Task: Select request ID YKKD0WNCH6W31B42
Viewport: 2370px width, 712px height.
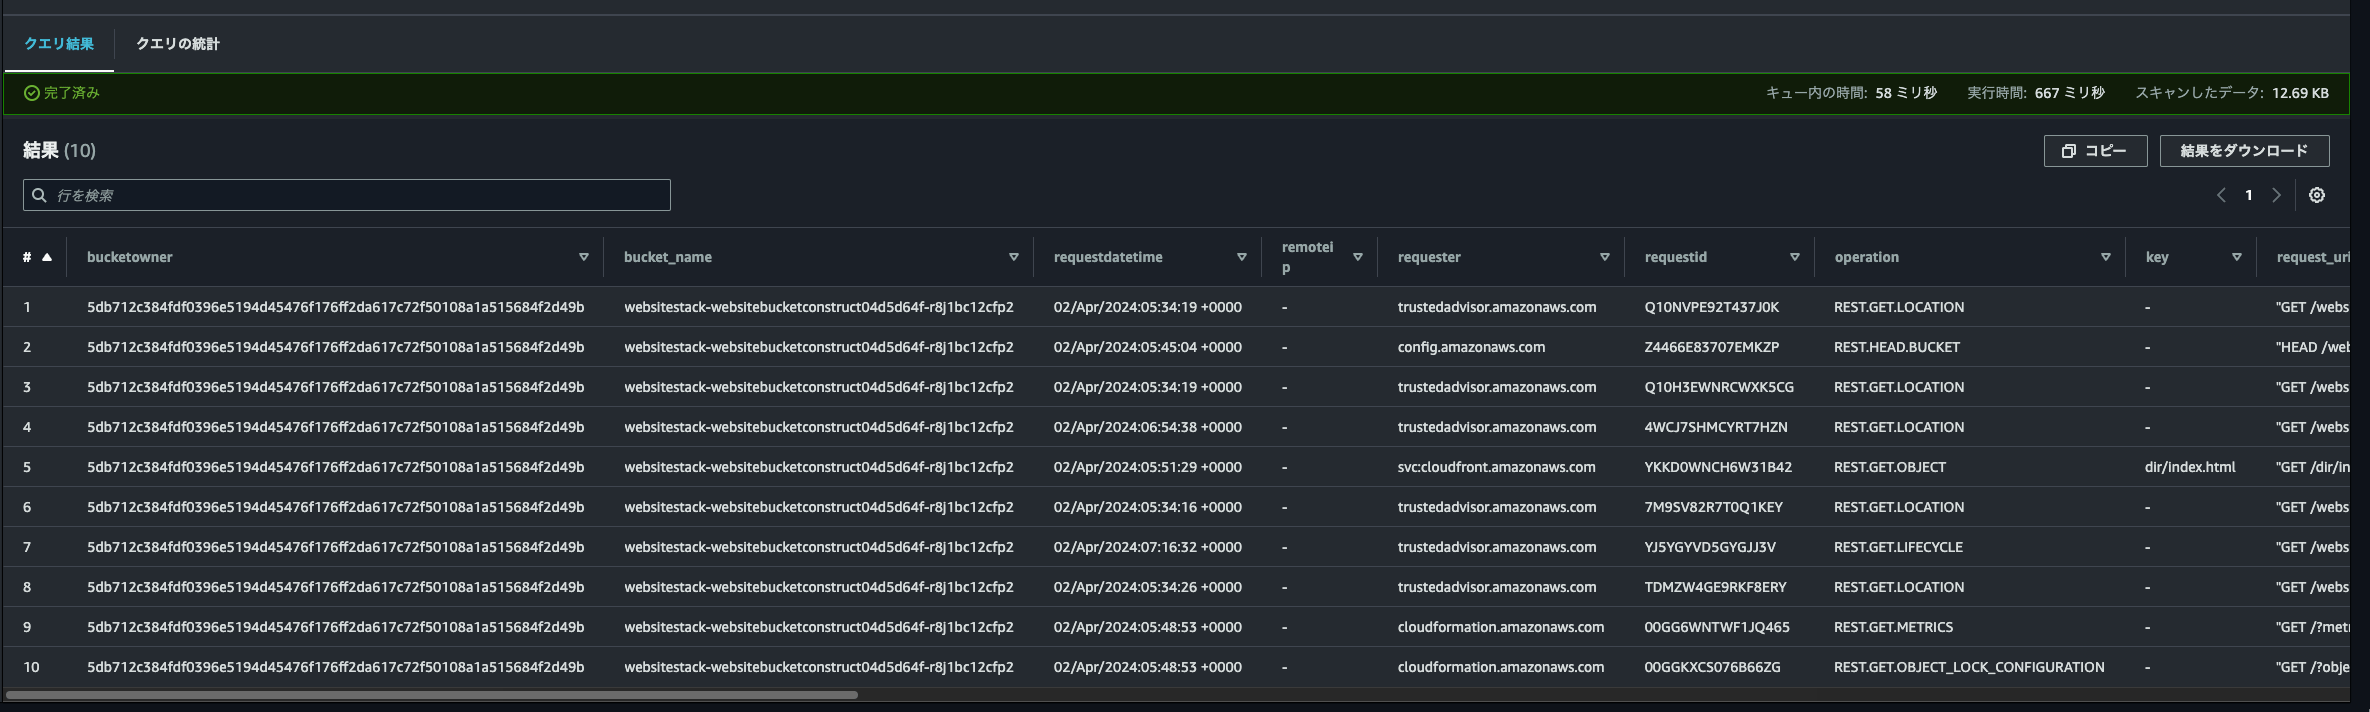Action: (x=1718, y=467)
